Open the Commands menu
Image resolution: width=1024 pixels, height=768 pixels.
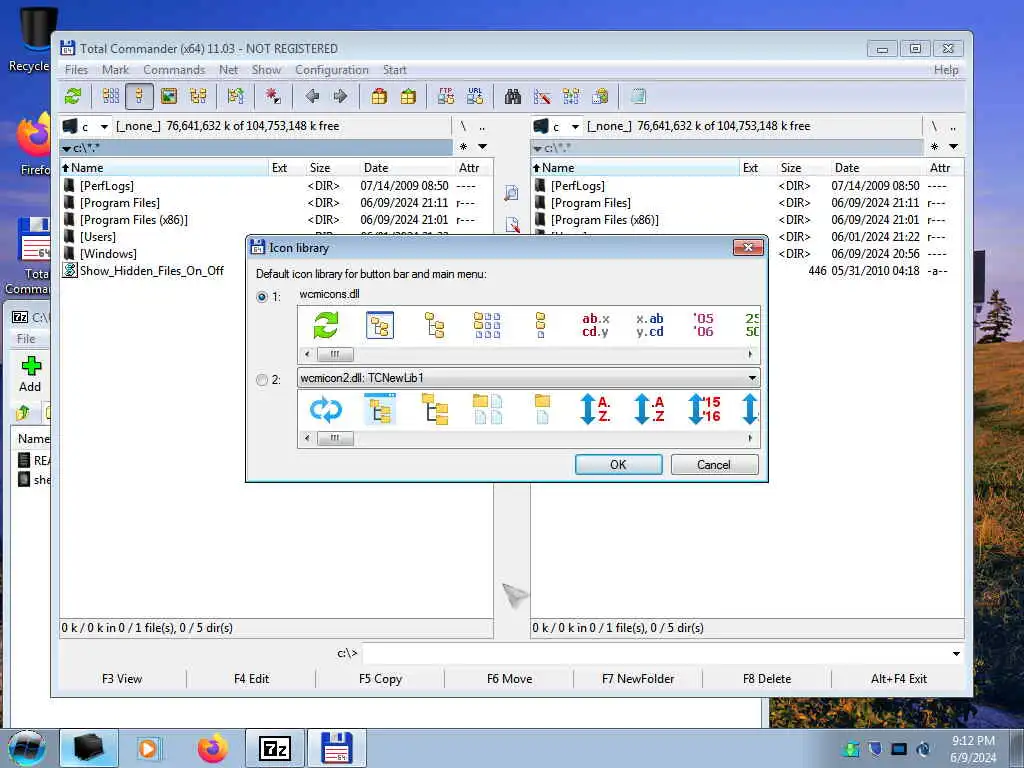[x=174, y=70]
